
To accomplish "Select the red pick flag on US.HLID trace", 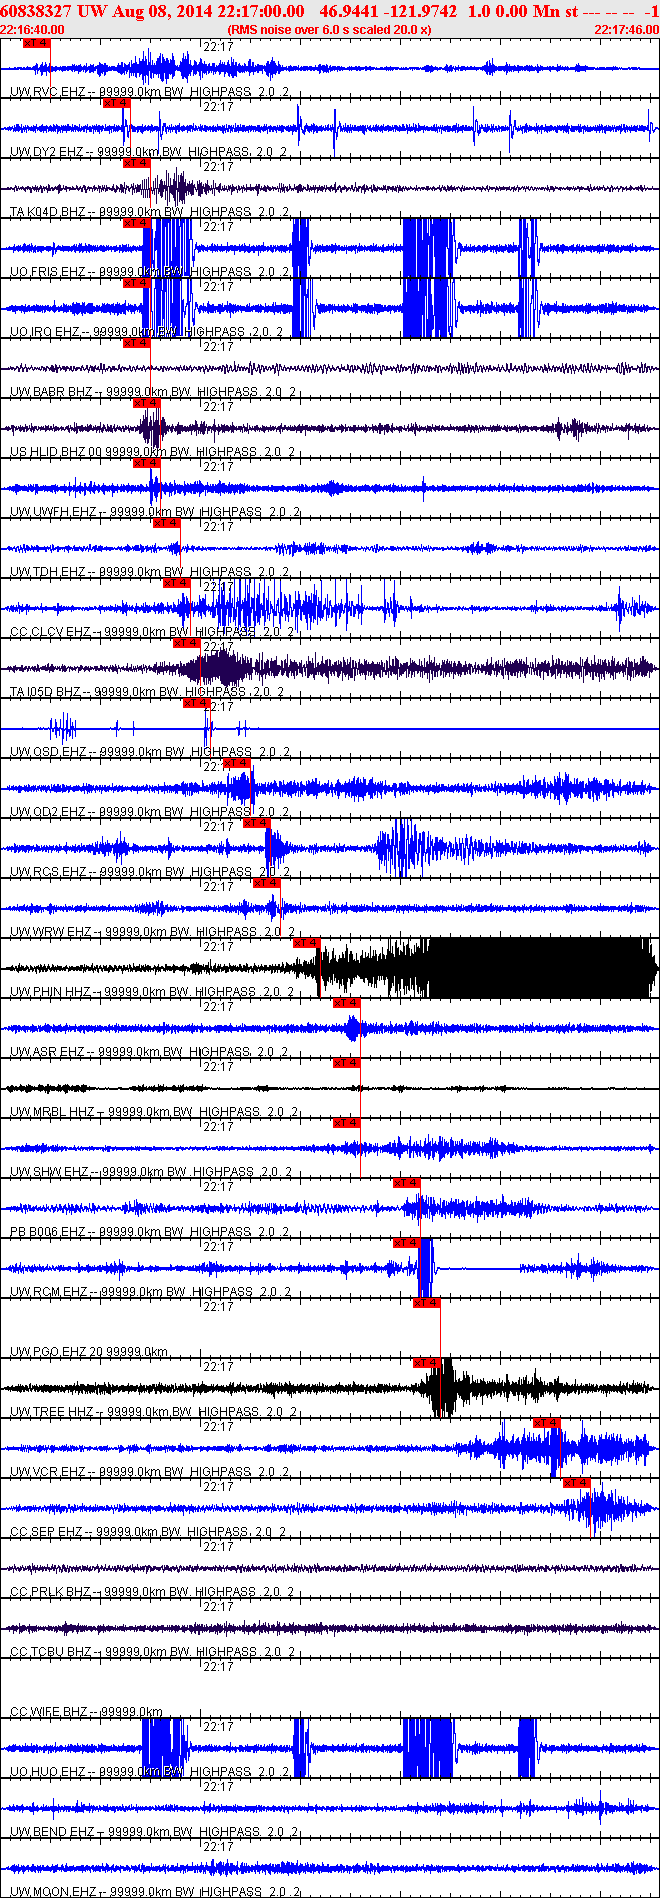I will point(146,403).
